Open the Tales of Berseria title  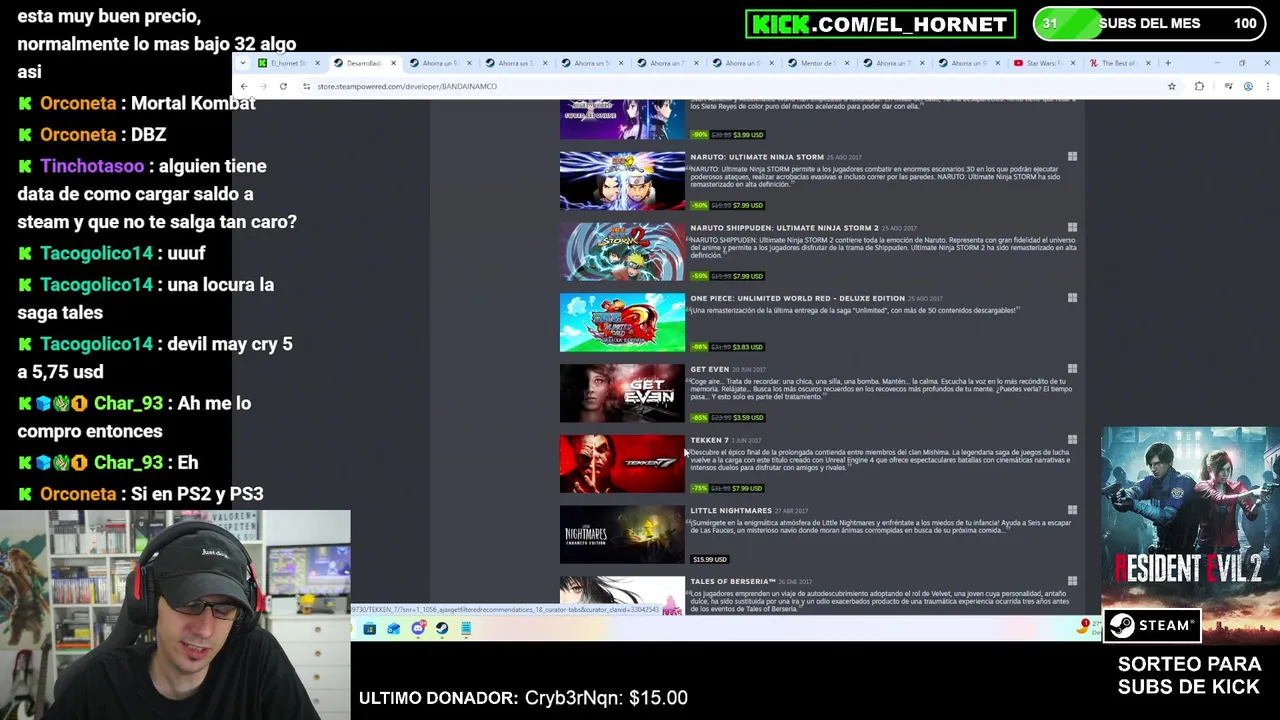pos(733,581)
